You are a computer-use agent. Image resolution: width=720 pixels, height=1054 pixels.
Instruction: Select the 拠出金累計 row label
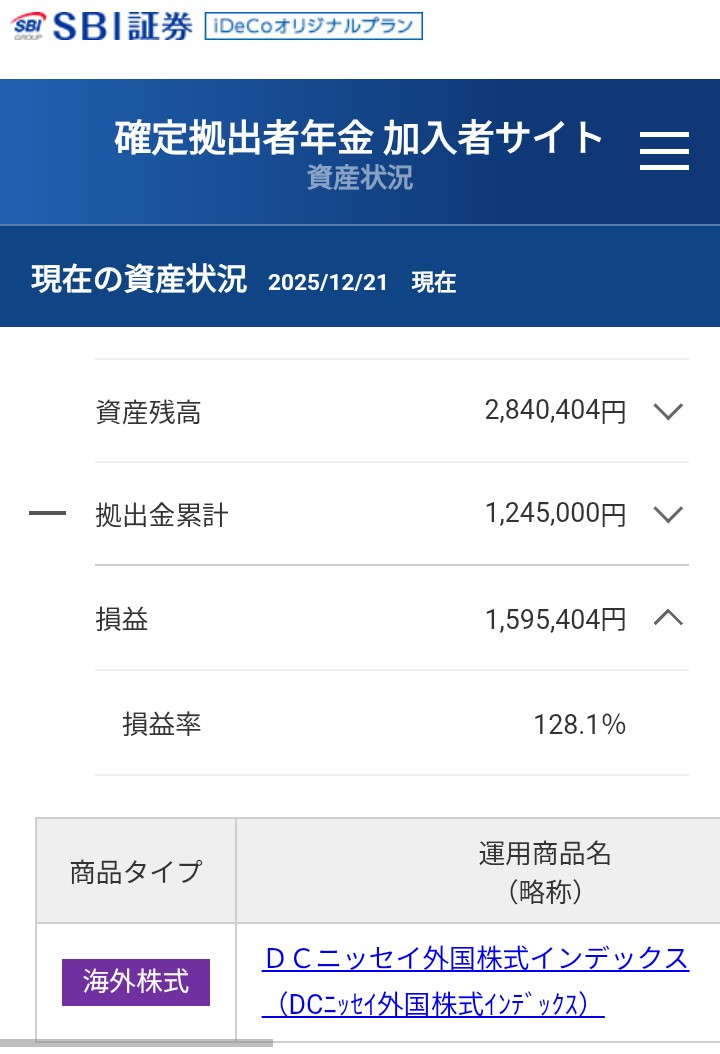point(162,516)
